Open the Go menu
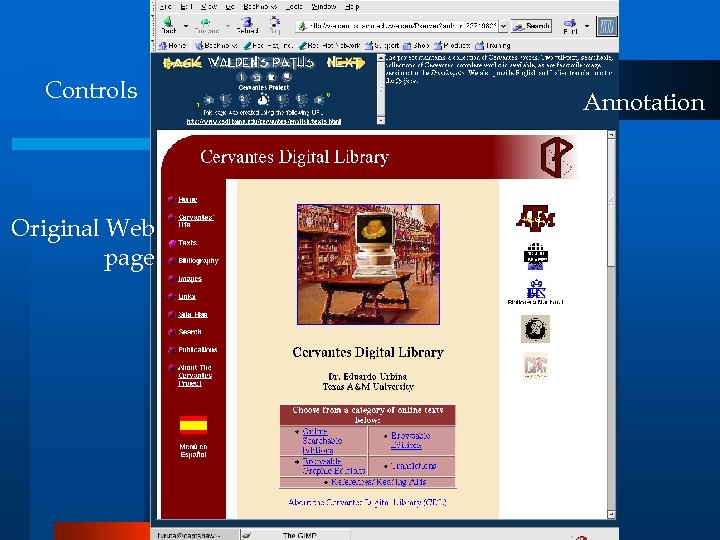The image size is (720, 540). tap(230, 6)
